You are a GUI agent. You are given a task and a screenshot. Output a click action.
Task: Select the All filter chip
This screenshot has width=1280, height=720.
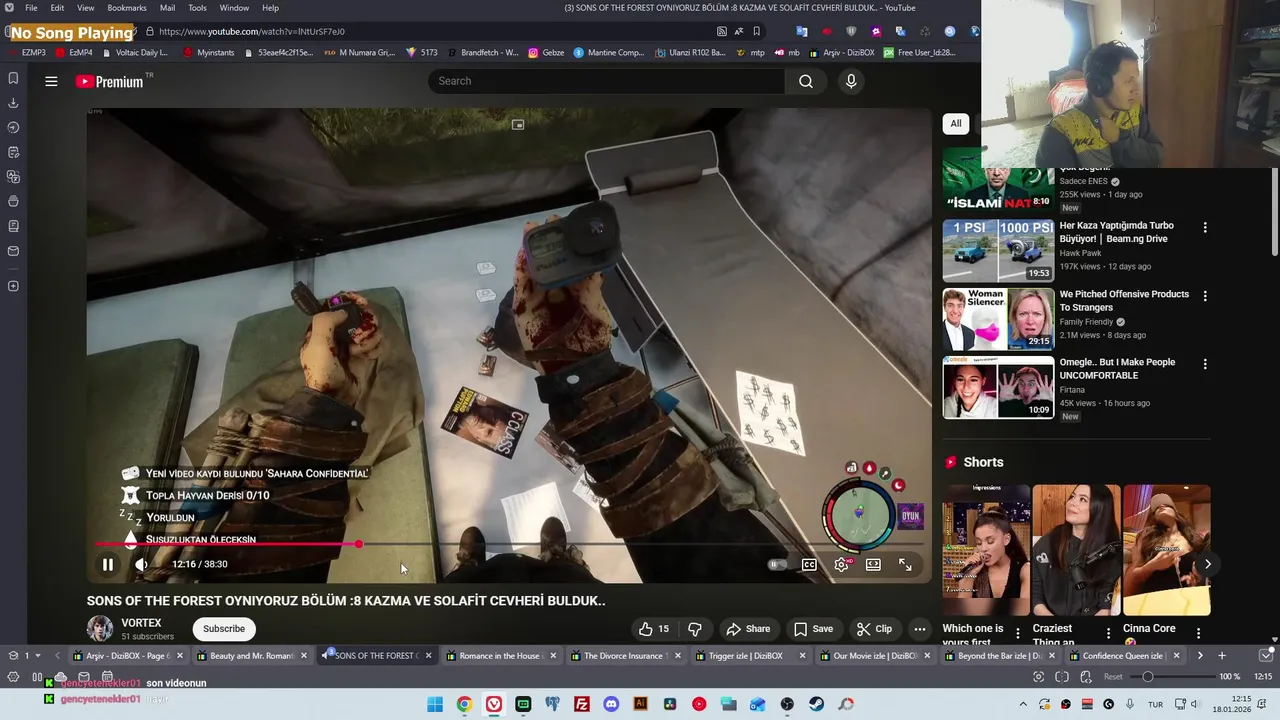point(956,123)
